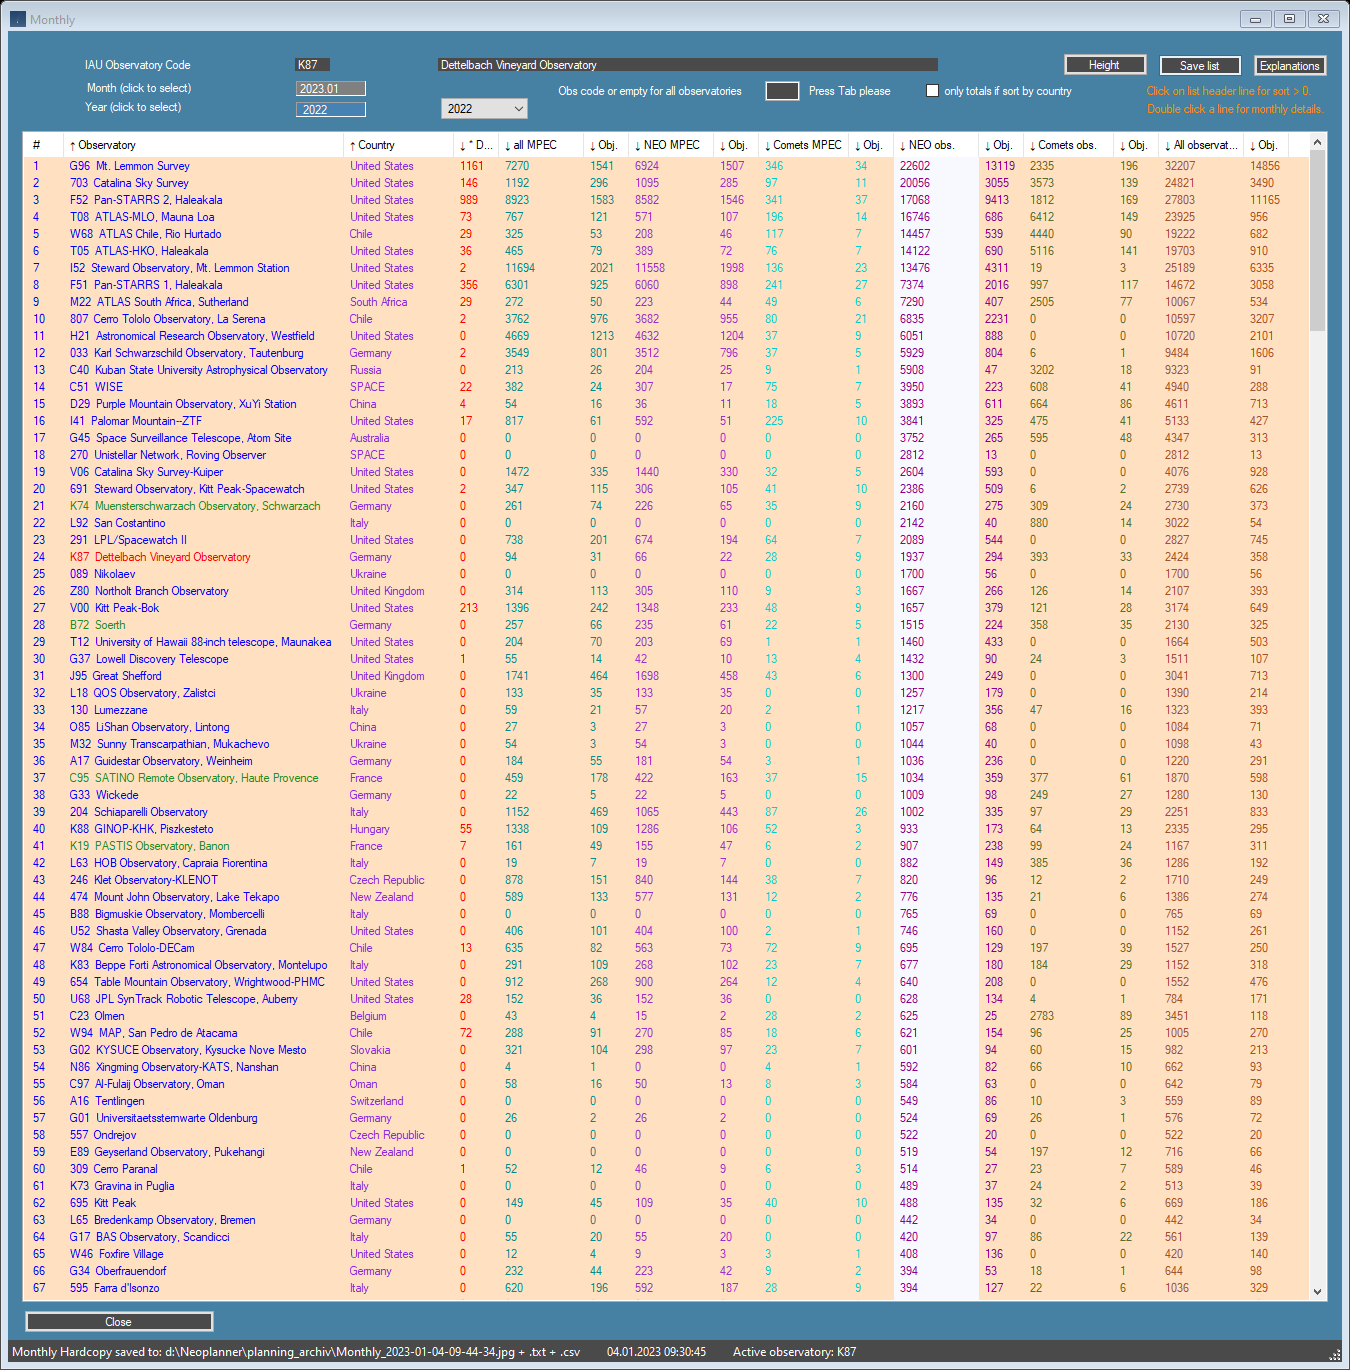Viewport: 1350px width, 1370px height.
Task: Select row '309 Cerro Paranal'
Action: (x=665, y=1169)
